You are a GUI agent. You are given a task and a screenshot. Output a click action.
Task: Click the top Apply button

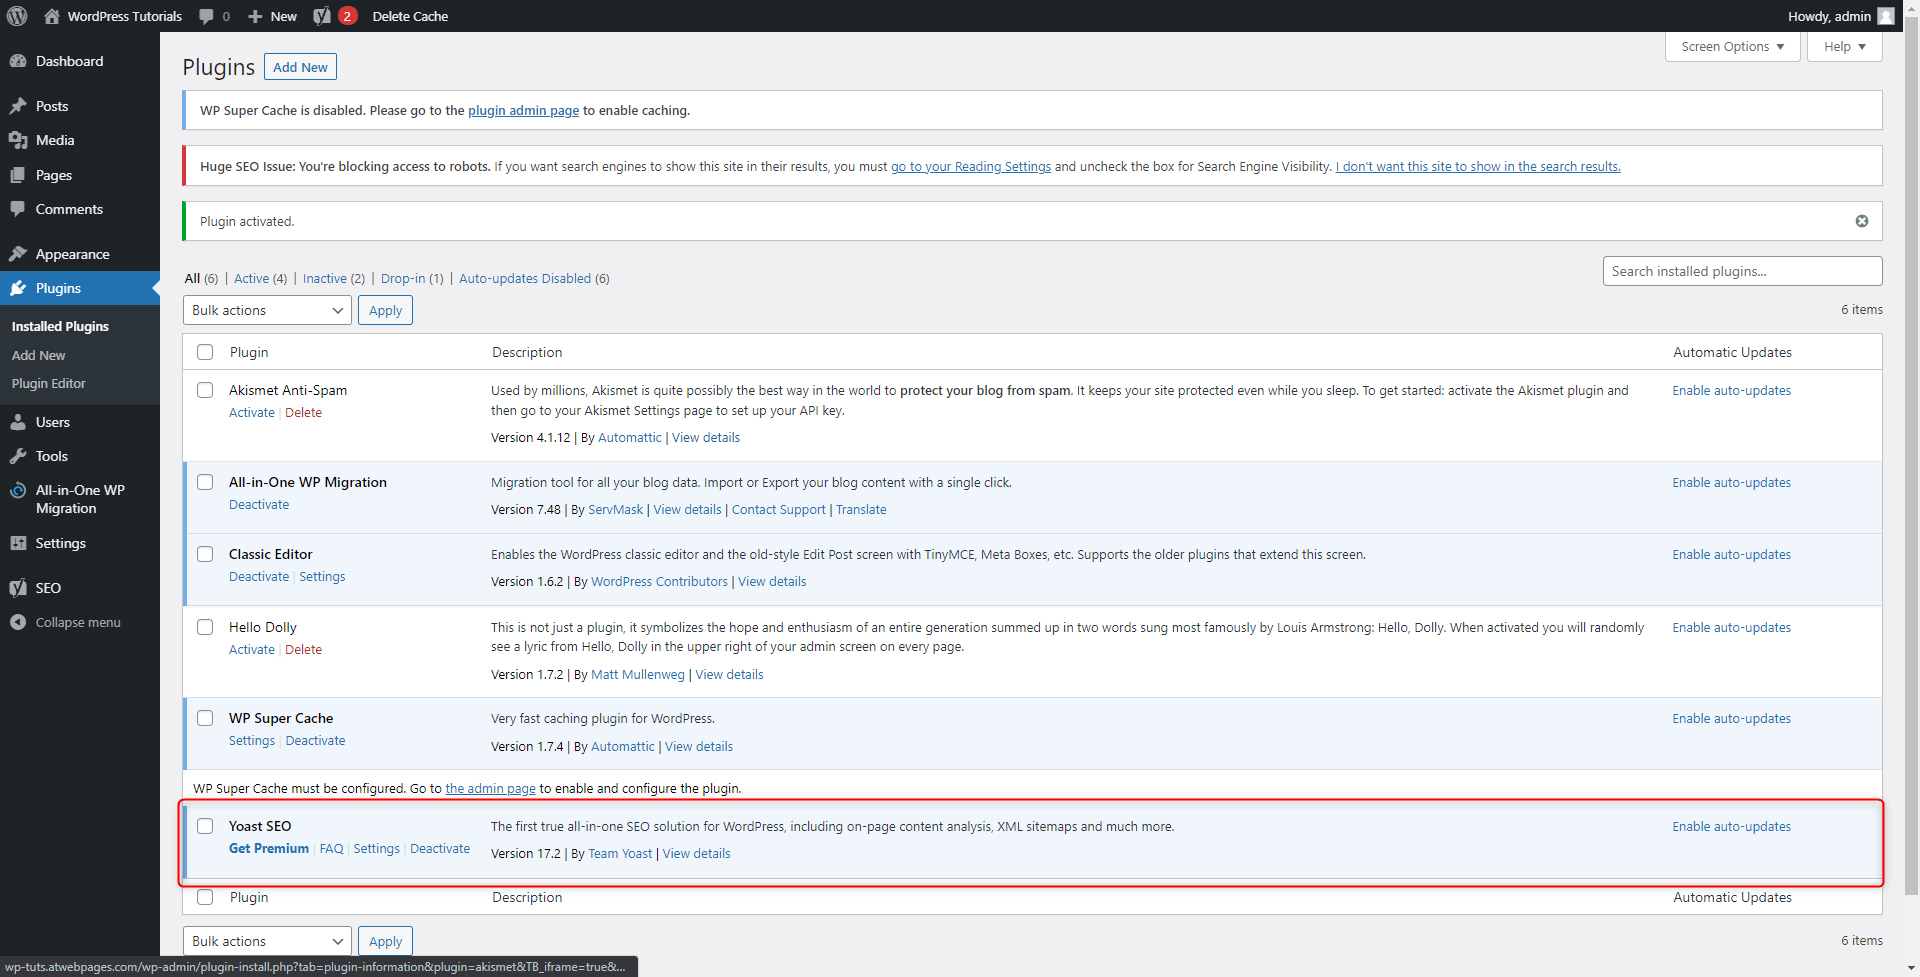point(385,310)
